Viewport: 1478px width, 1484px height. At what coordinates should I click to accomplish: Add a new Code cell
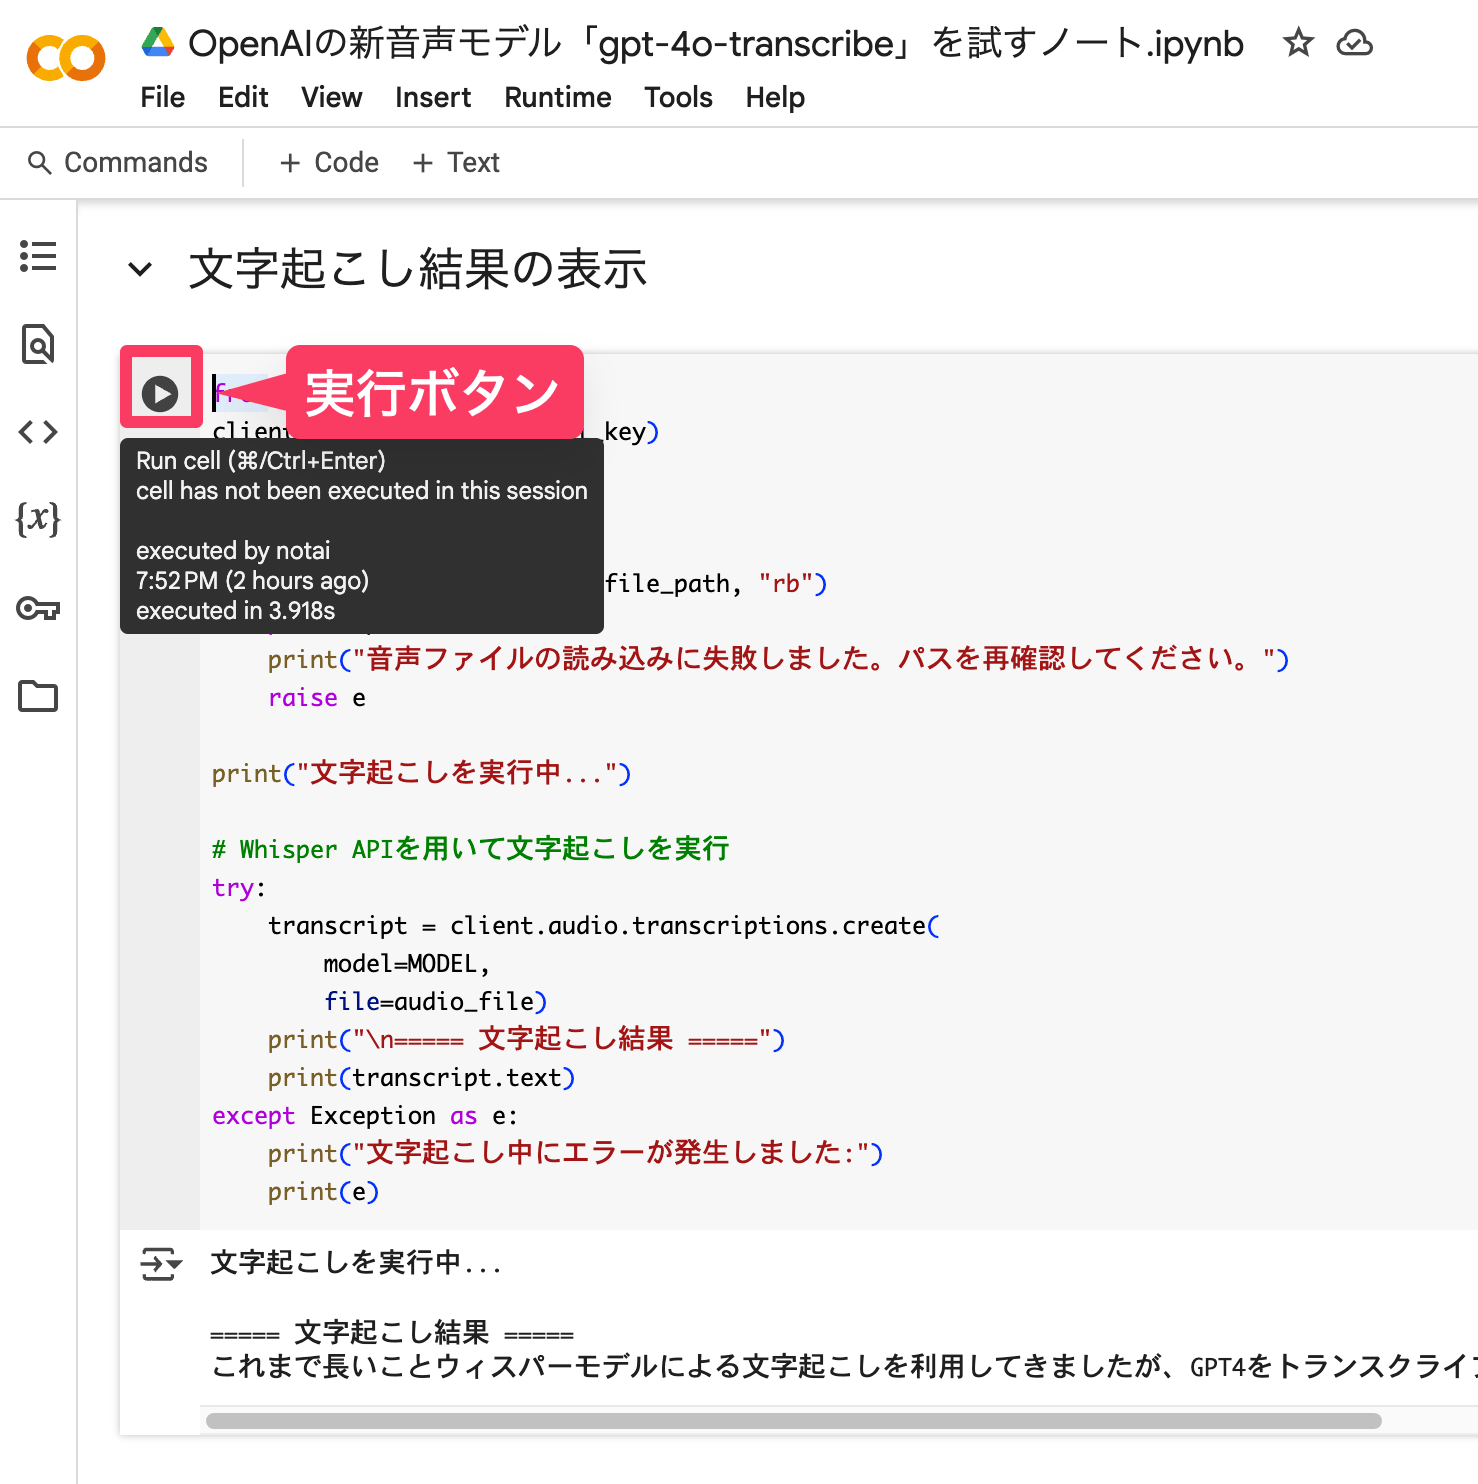[x=329, y=162]
